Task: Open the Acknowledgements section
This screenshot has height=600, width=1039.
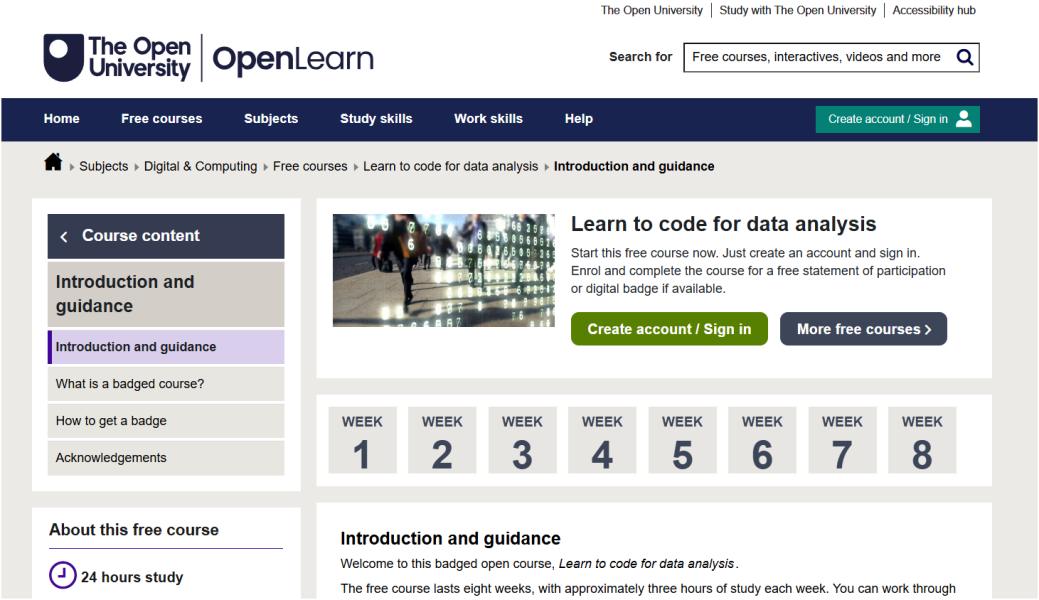Action: [x=166, y=458]
